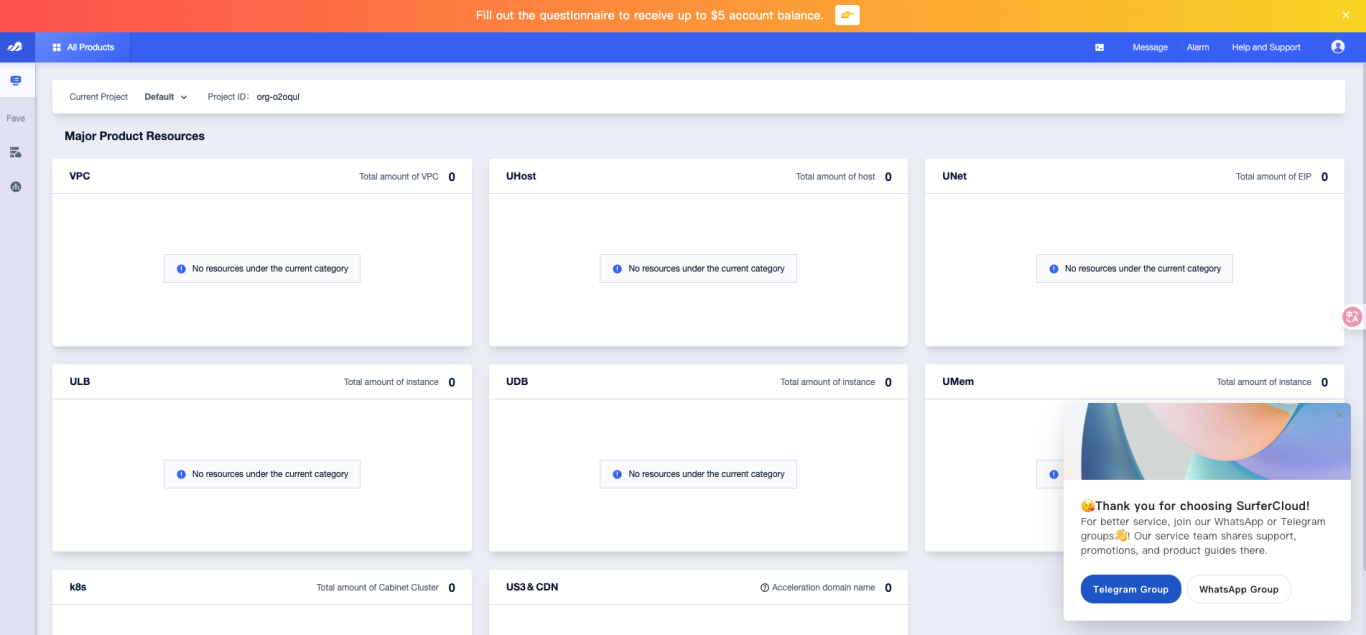Click UHost no resources message
This screenshot has width=1366, height=635.
click(698, 269)
